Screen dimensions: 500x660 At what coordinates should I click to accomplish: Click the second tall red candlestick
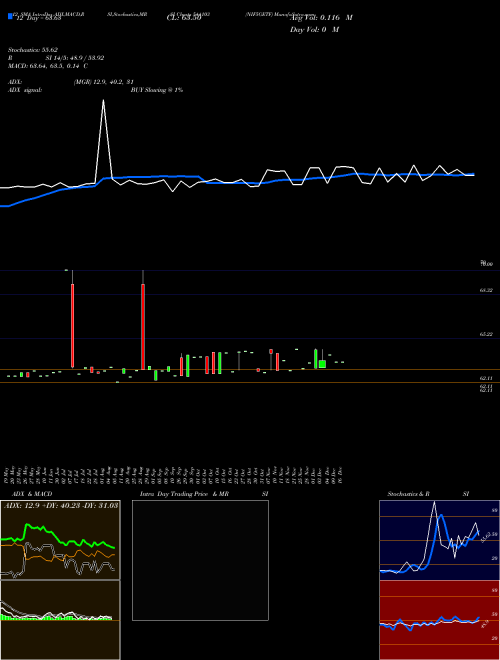point(143,326)
